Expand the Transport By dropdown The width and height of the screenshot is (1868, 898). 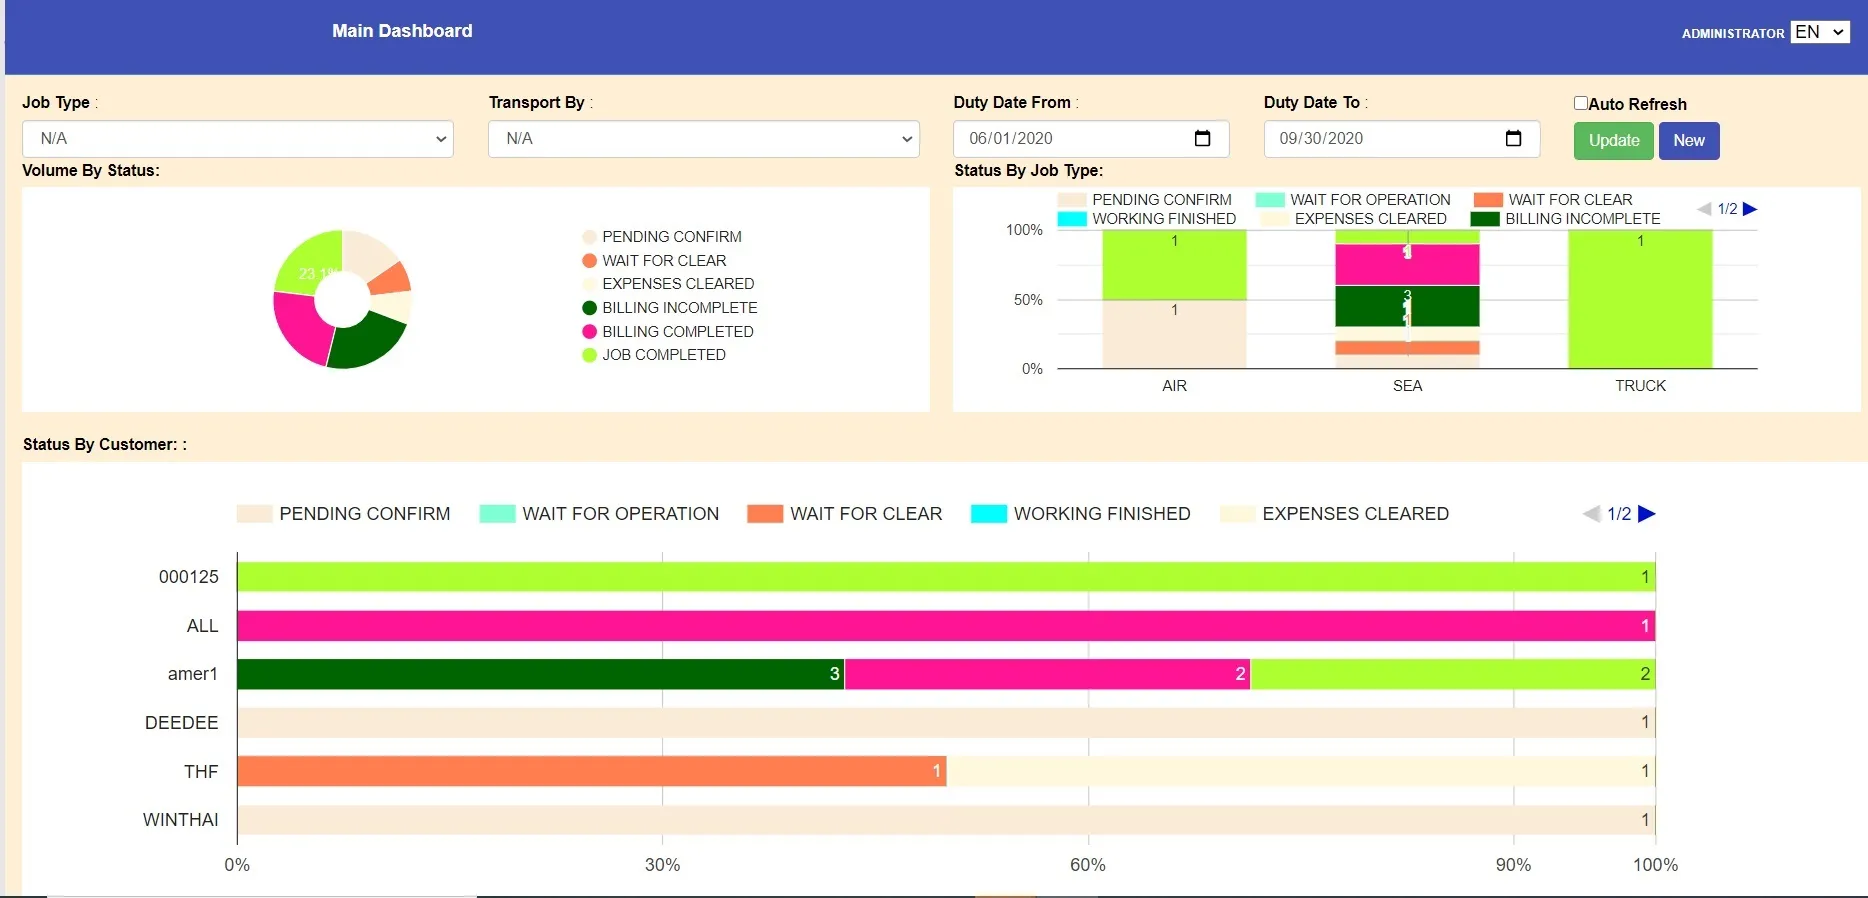704,139
